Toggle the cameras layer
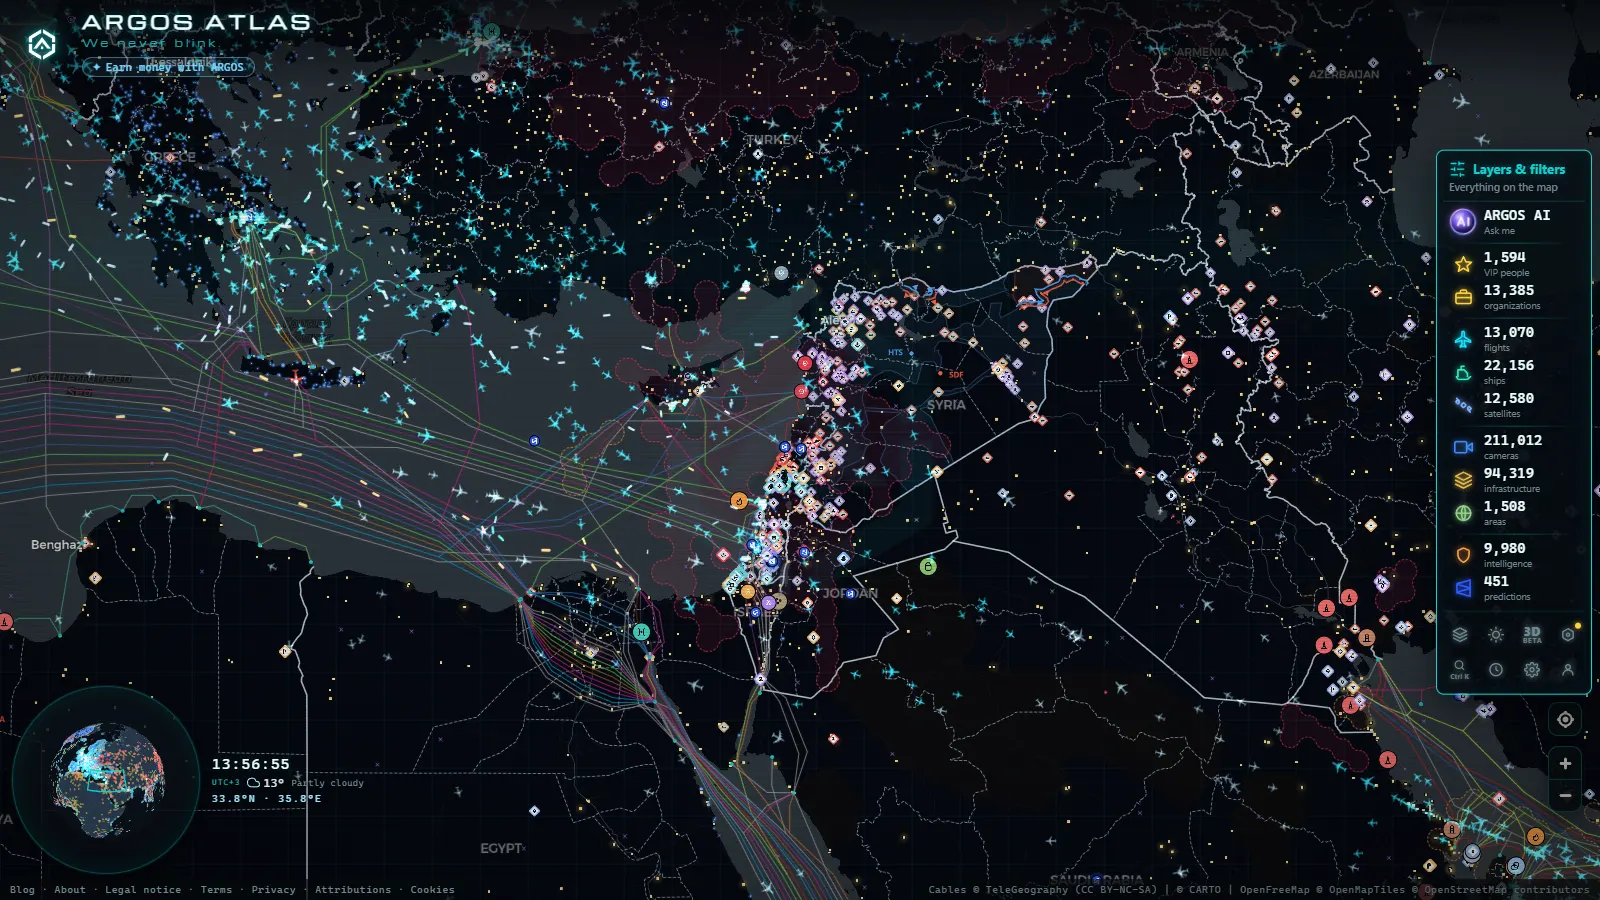Image resolution: width=1600 pixels, height=900 pixels. click(x=1513, y=447)
